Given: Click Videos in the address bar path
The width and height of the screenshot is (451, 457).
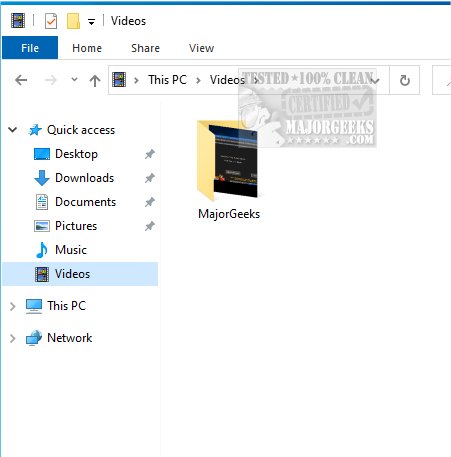Looking at the screenshot, I should (227, 80).
